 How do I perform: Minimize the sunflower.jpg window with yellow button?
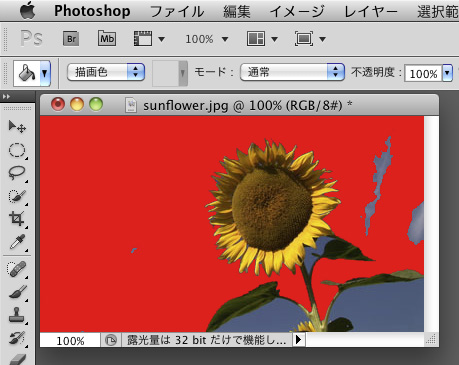(x=77, y=105)
